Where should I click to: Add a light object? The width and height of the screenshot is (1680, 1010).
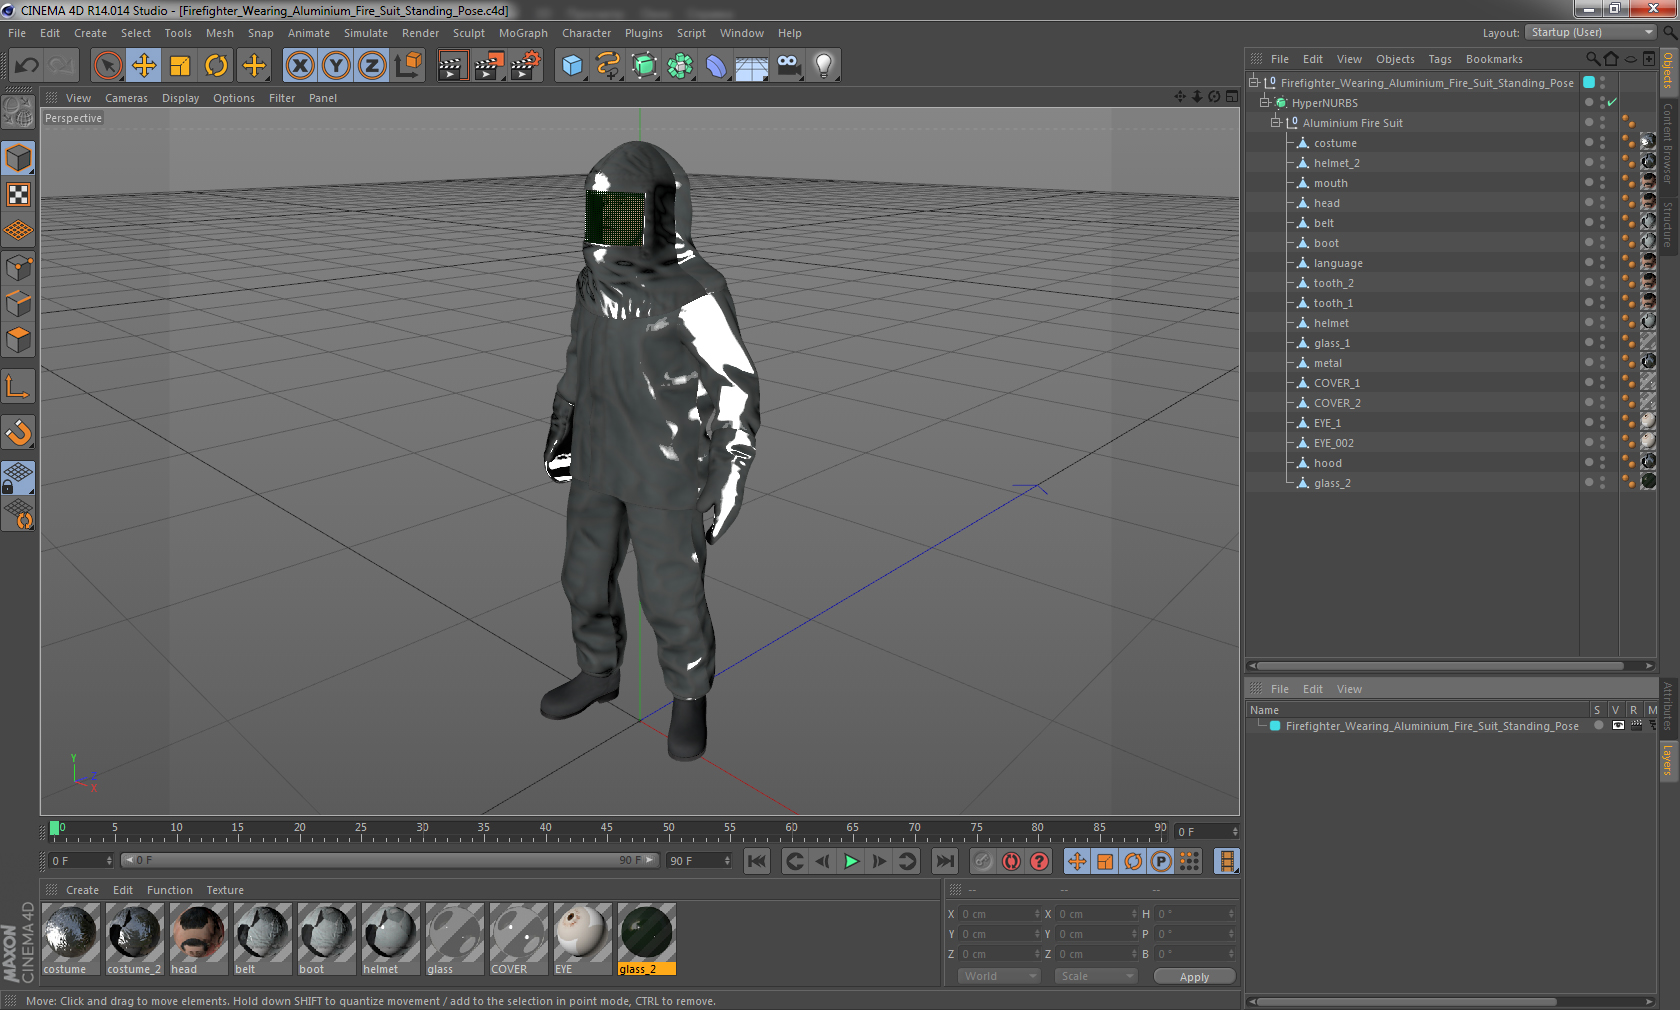[824, 66]
